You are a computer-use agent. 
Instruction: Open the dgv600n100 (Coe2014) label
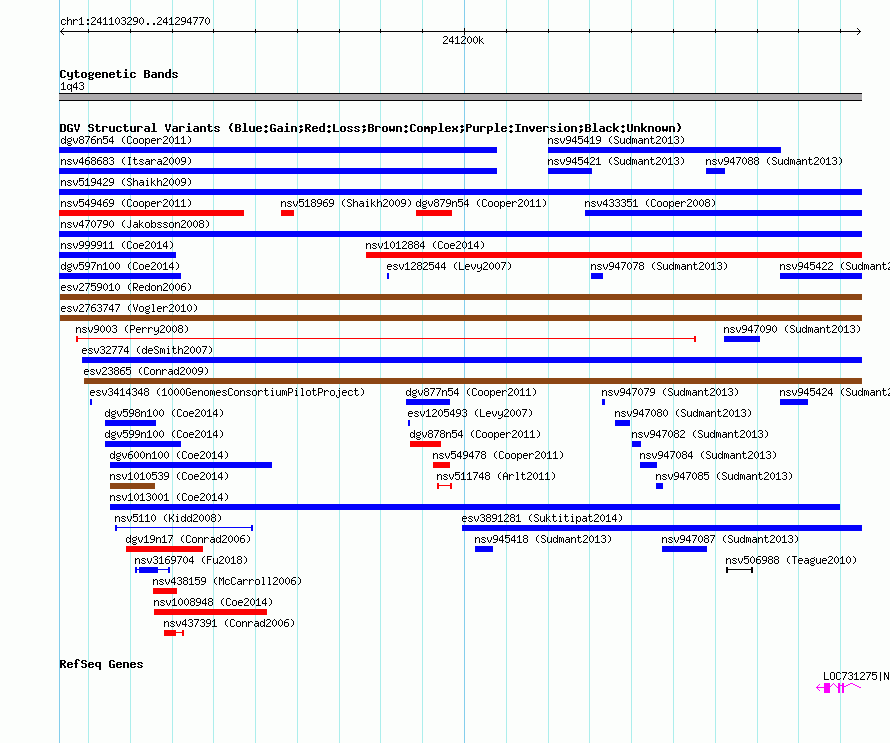click(169, 455)
